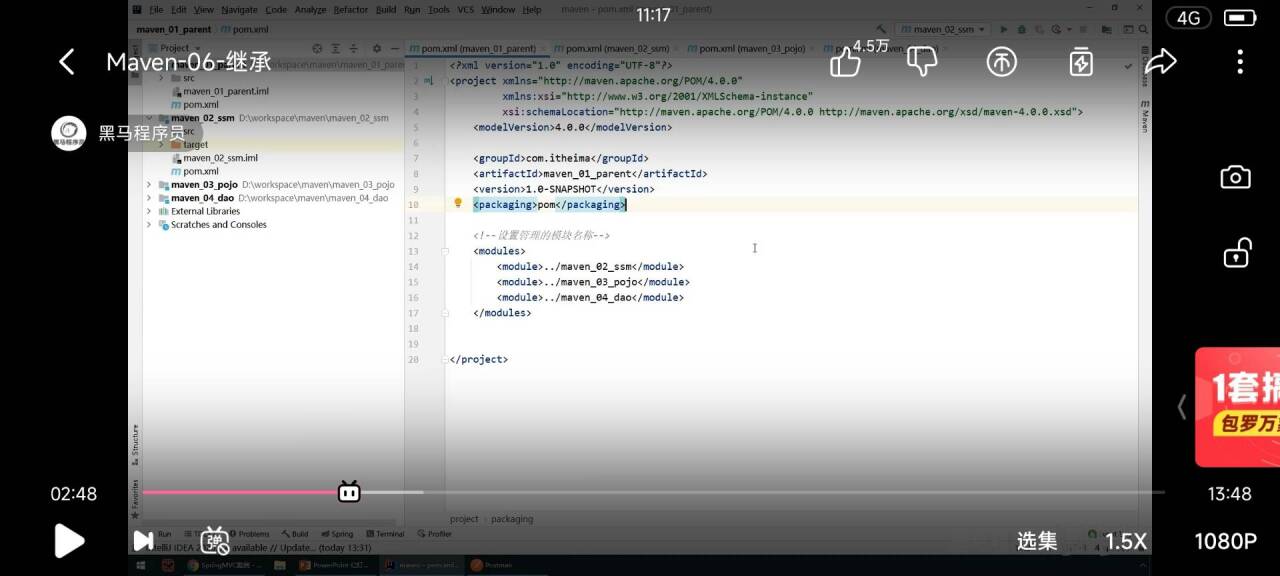Click maven_01_parent in the navigation bar
1280x576 pixels.
[173, 29]
